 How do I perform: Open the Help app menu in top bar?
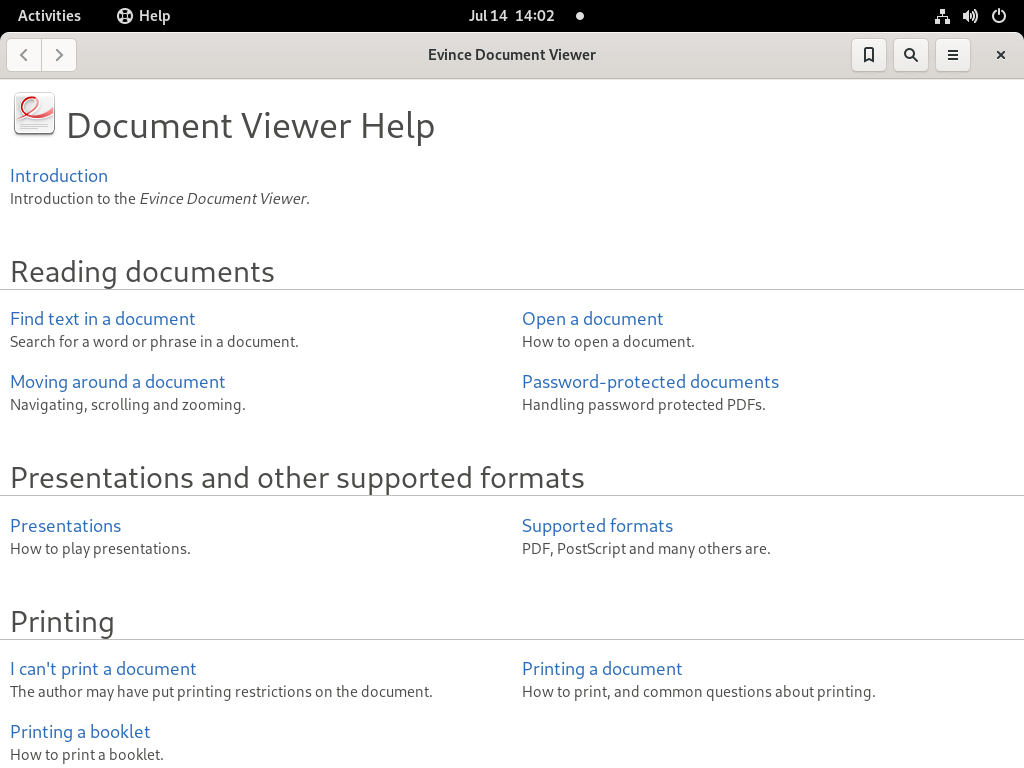pos(144,16)
